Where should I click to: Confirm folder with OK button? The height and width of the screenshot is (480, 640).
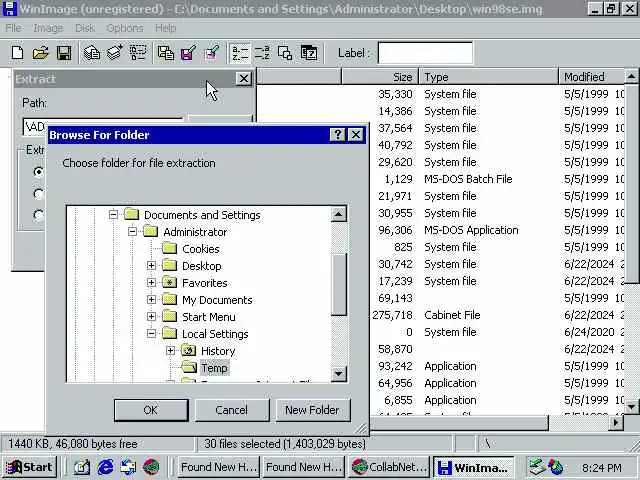pyautogui.click(x=151, y=410)
